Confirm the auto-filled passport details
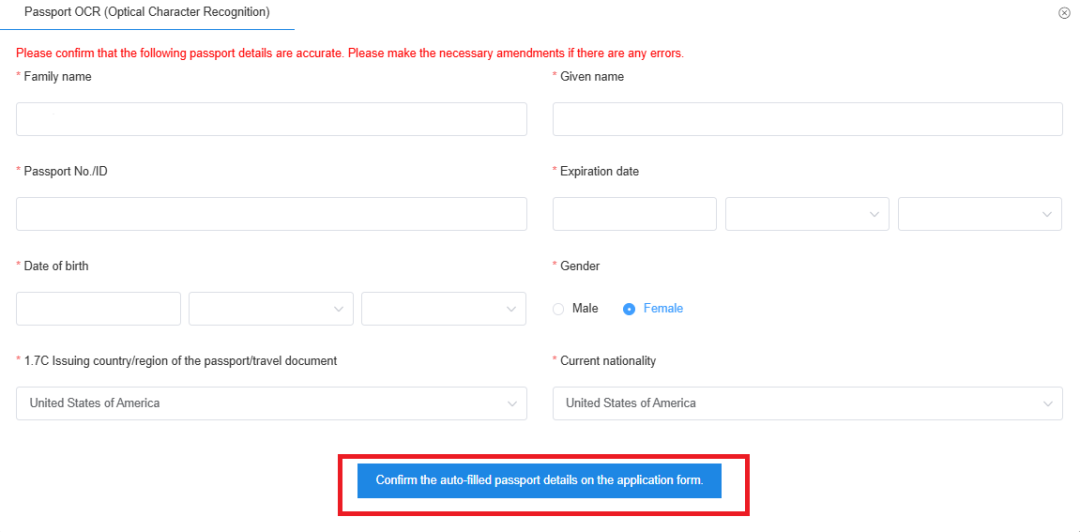The width and height of the screenshot is (1080, 532). (539, 481)
